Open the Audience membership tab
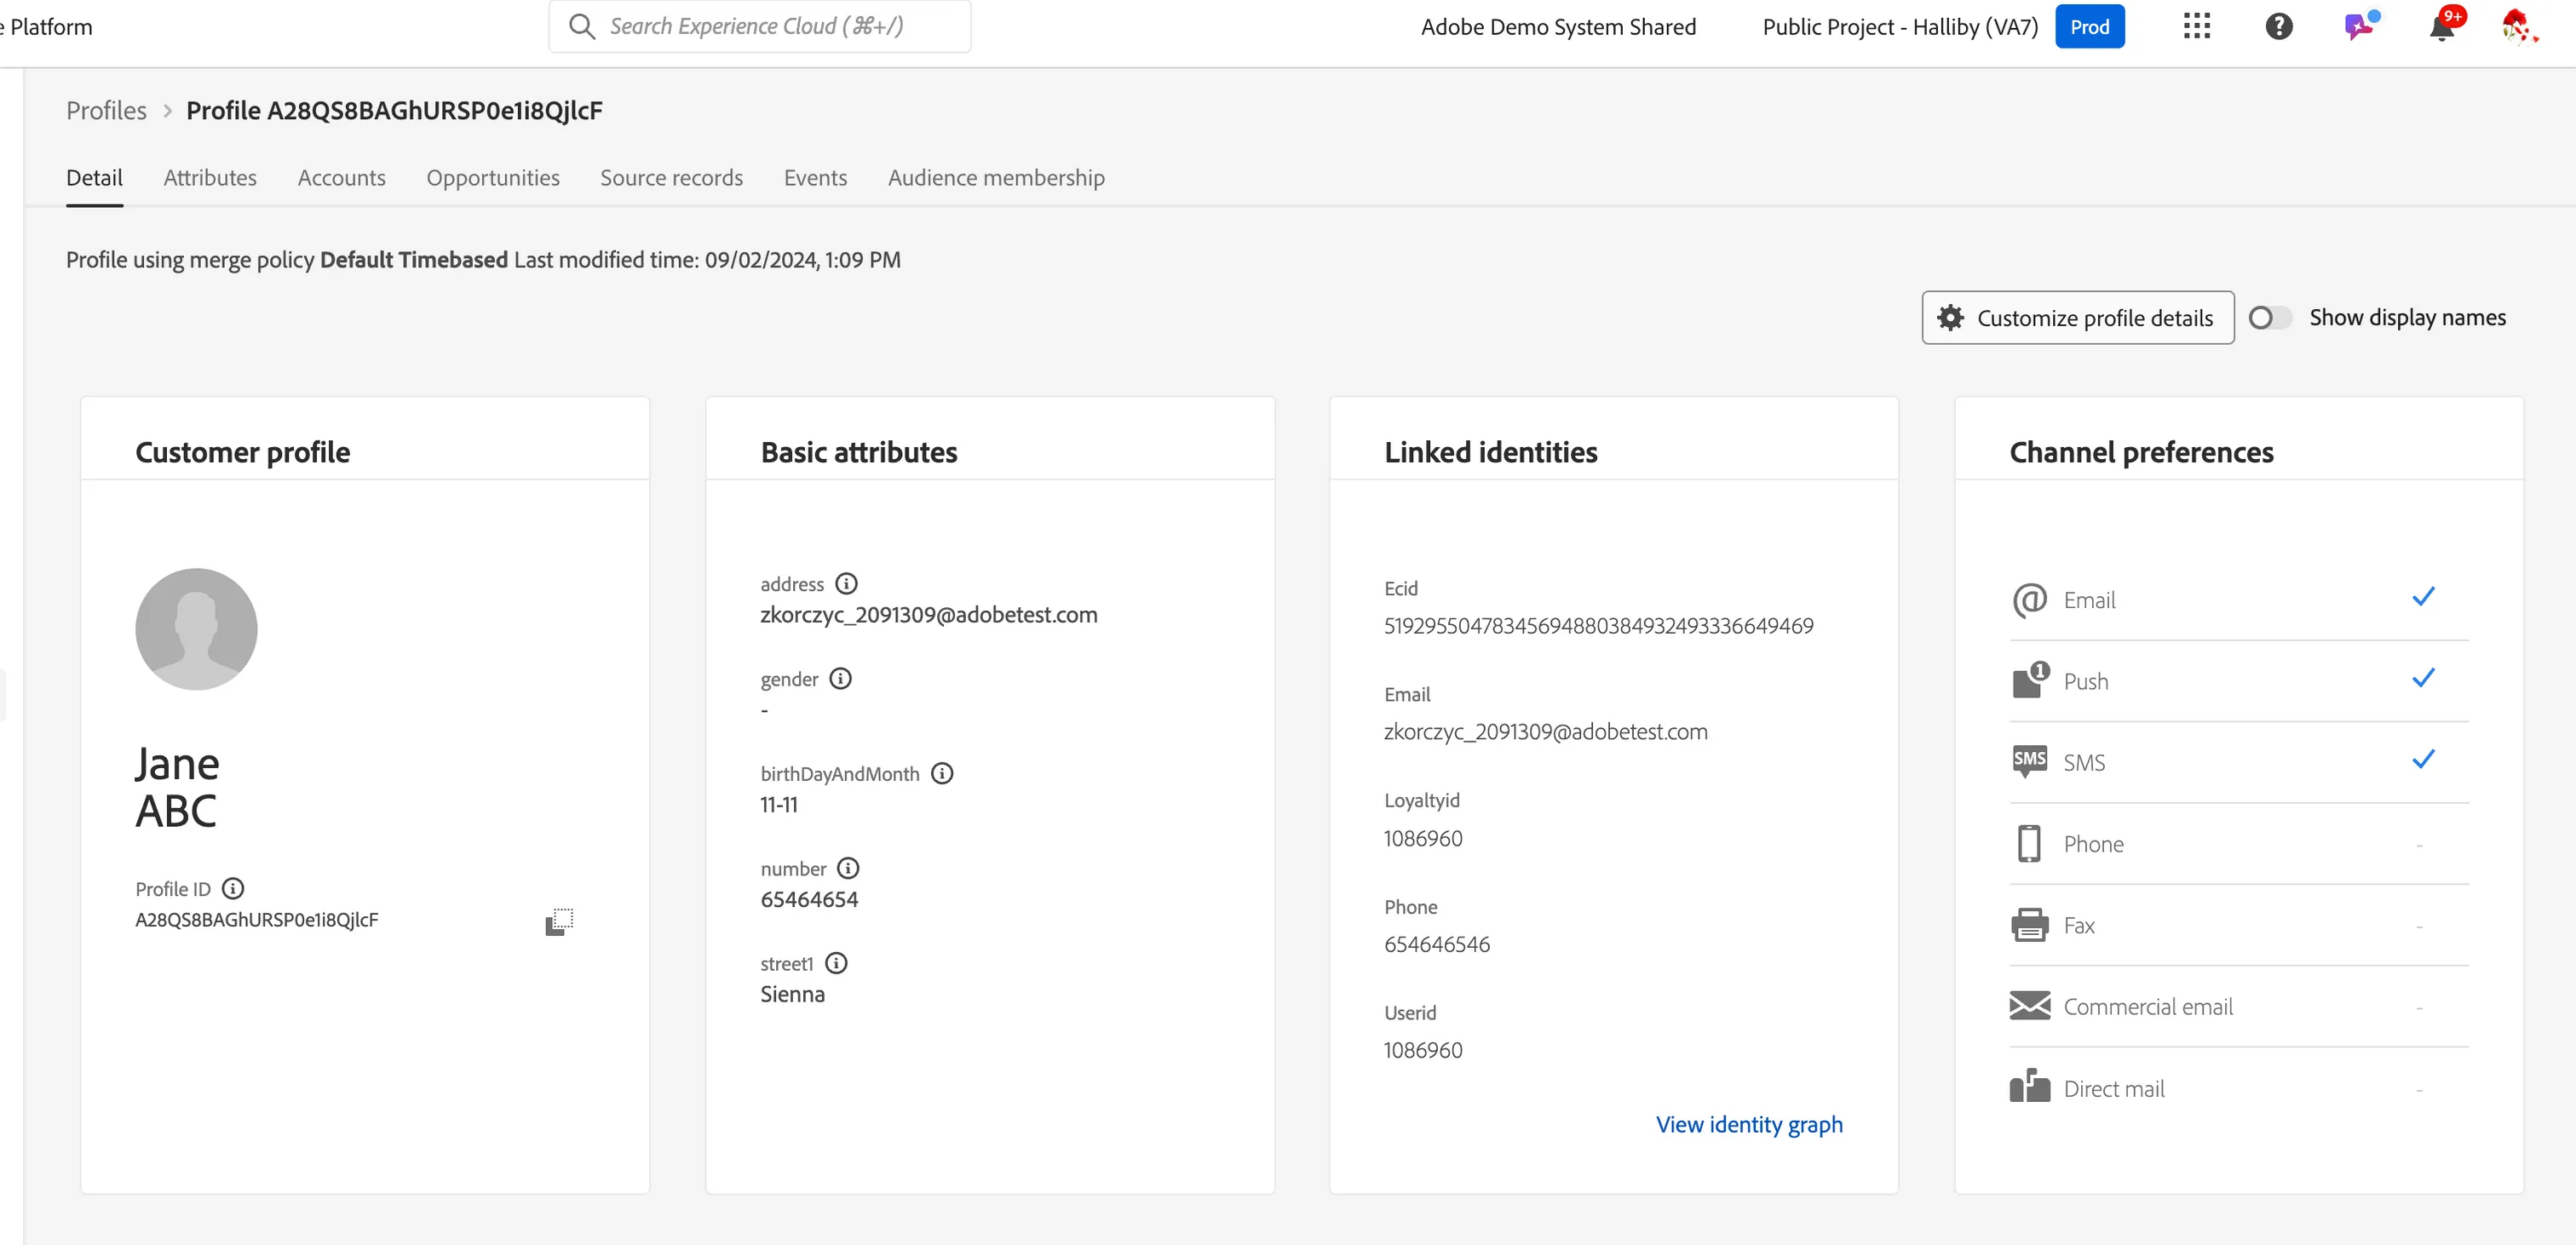 (x=996, y=178)
